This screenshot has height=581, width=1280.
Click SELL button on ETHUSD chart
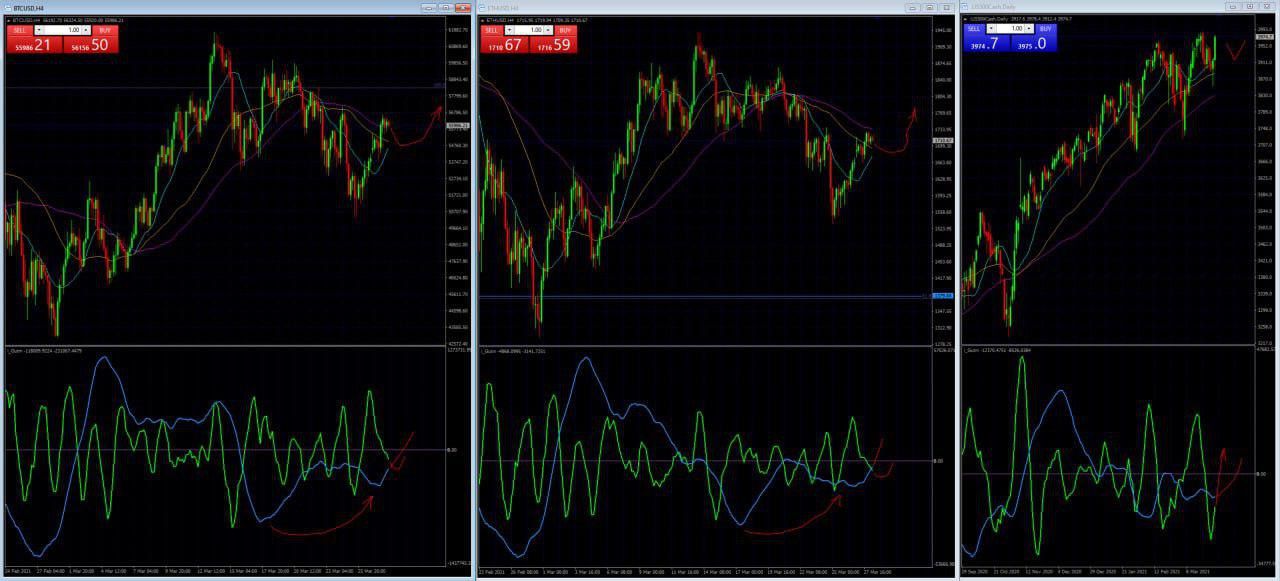(492, 30)
